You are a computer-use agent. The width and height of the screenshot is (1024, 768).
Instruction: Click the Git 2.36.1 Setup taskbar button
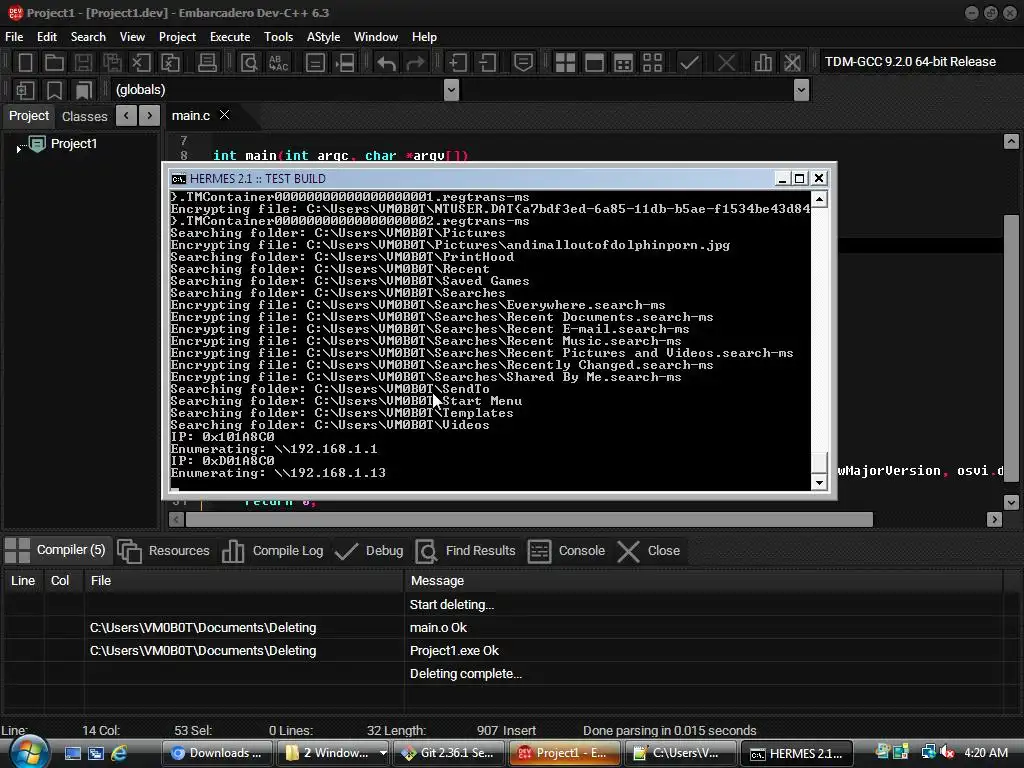coord(449,753)
